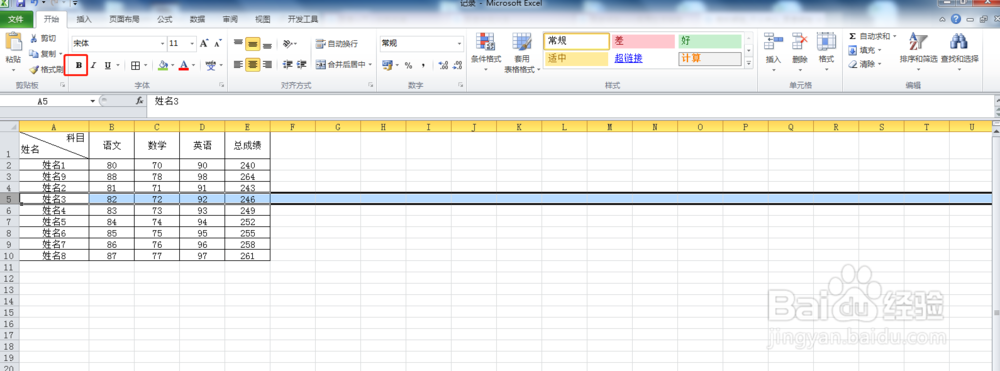Click the Decrease Decimal icon
The image size is (1000, 371).
(457, 65)
